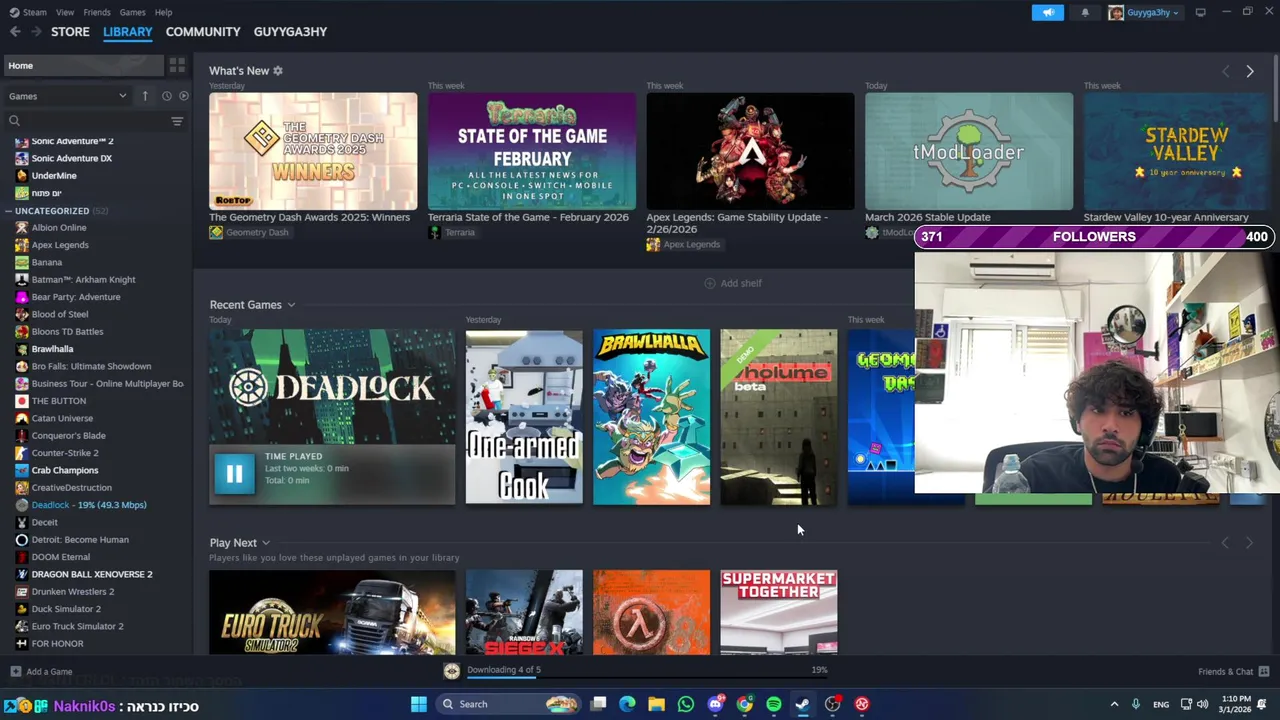1280x720 pixels.
Task: Toggle the ready-to-play filter icon
Action: pyautogui.click(x=183, y=96)
